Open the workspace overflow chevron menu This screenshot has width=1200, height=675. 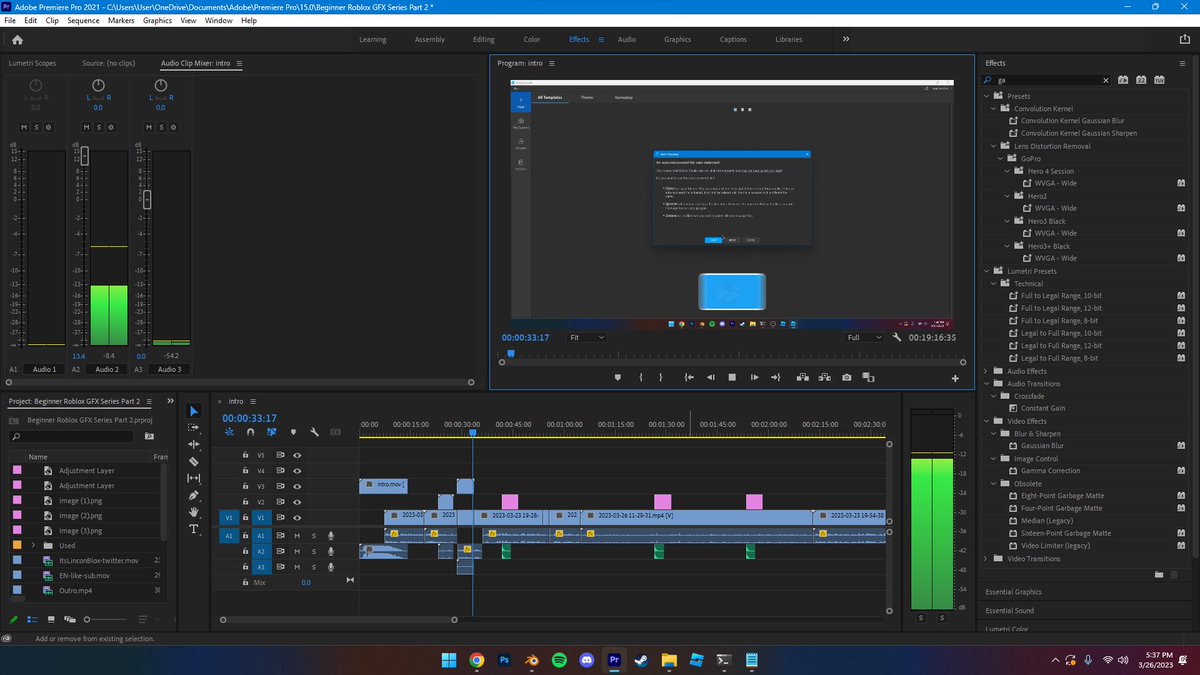[846, 39]
